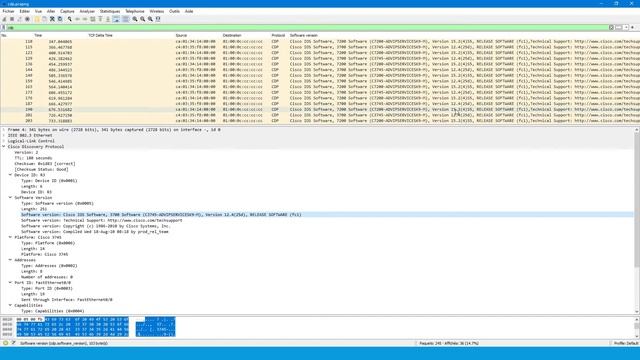640x360 pixels.
Task: Open the display filter bookmark icon
Action: coord(3,27)
